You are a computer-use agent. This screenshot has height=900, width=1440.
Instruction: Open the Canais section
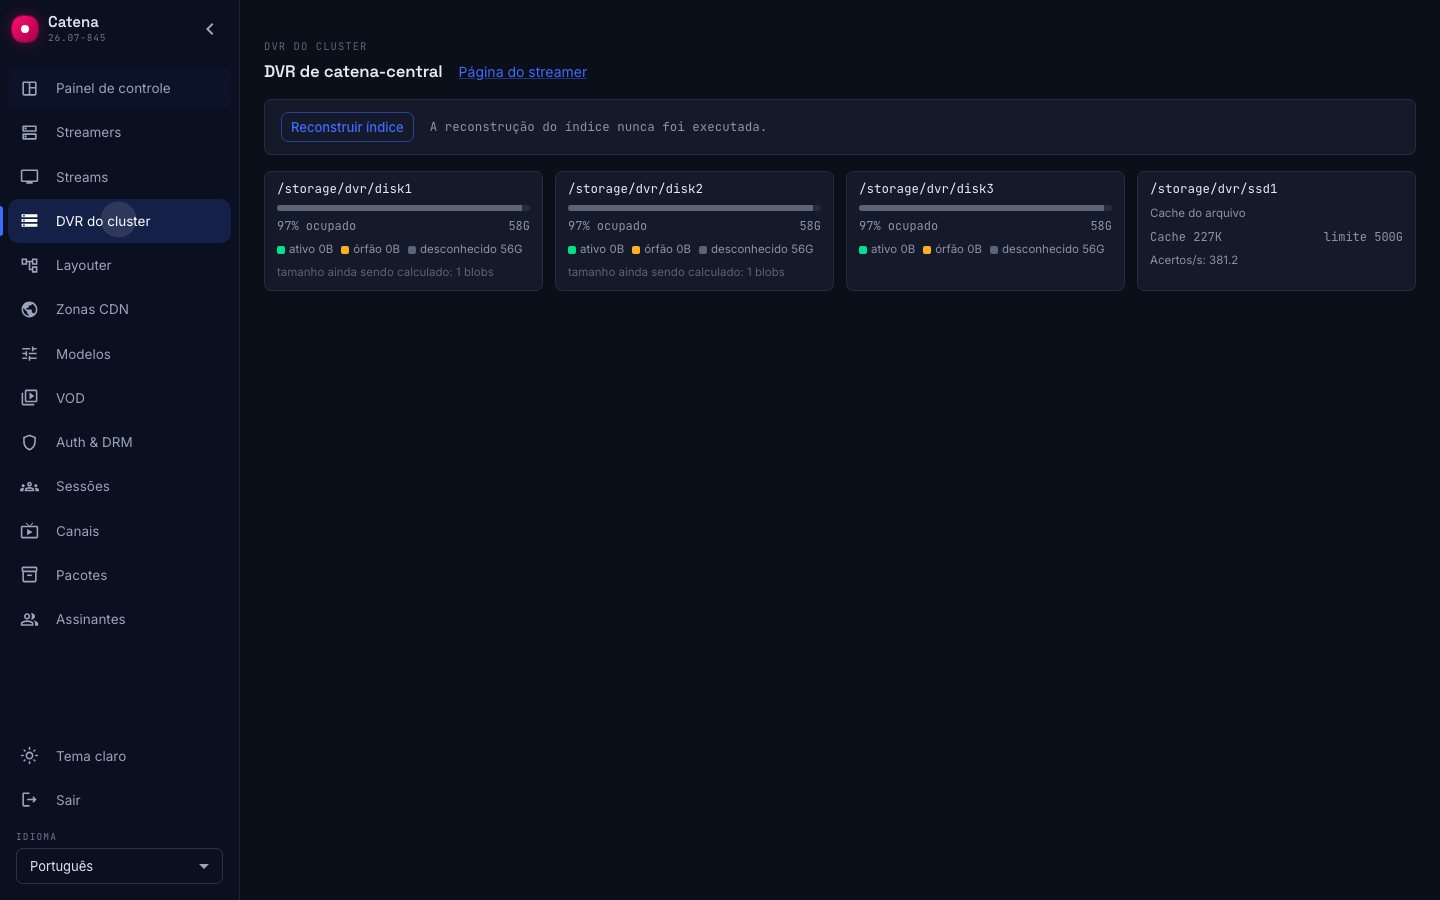119,531
